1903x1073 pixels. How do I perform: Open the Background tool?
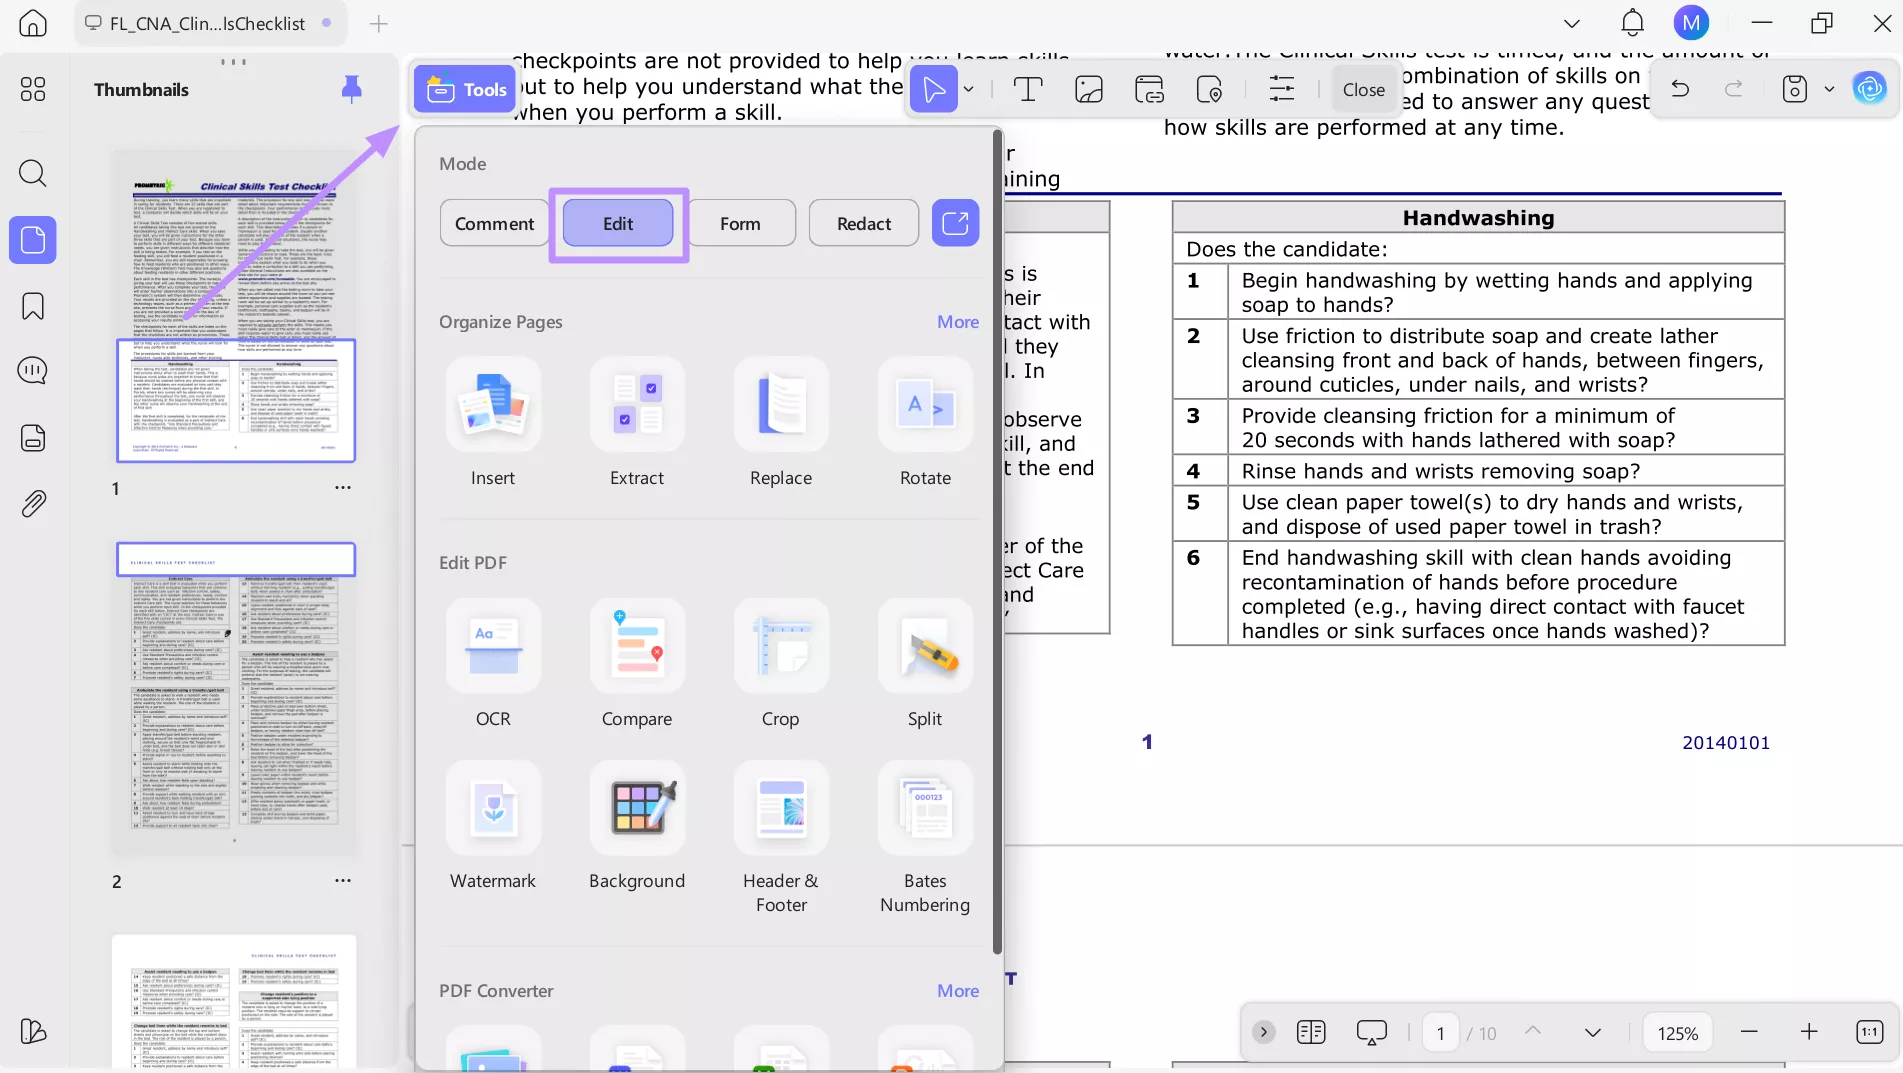[x=637, y=808]
